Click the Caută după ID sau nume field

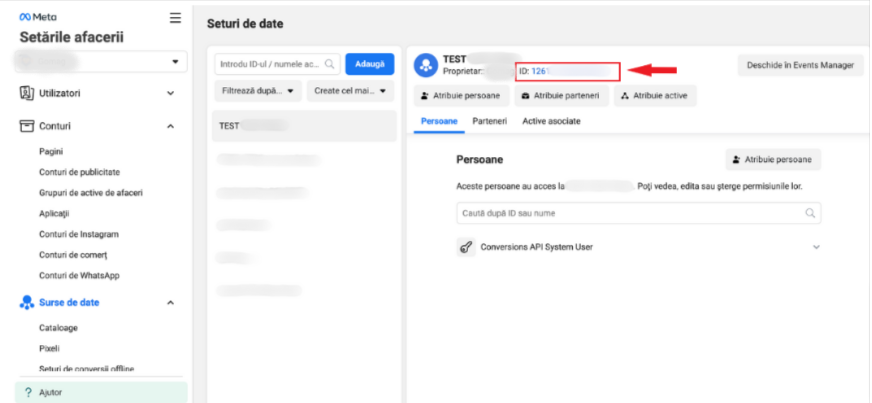(x=630, y=213)
